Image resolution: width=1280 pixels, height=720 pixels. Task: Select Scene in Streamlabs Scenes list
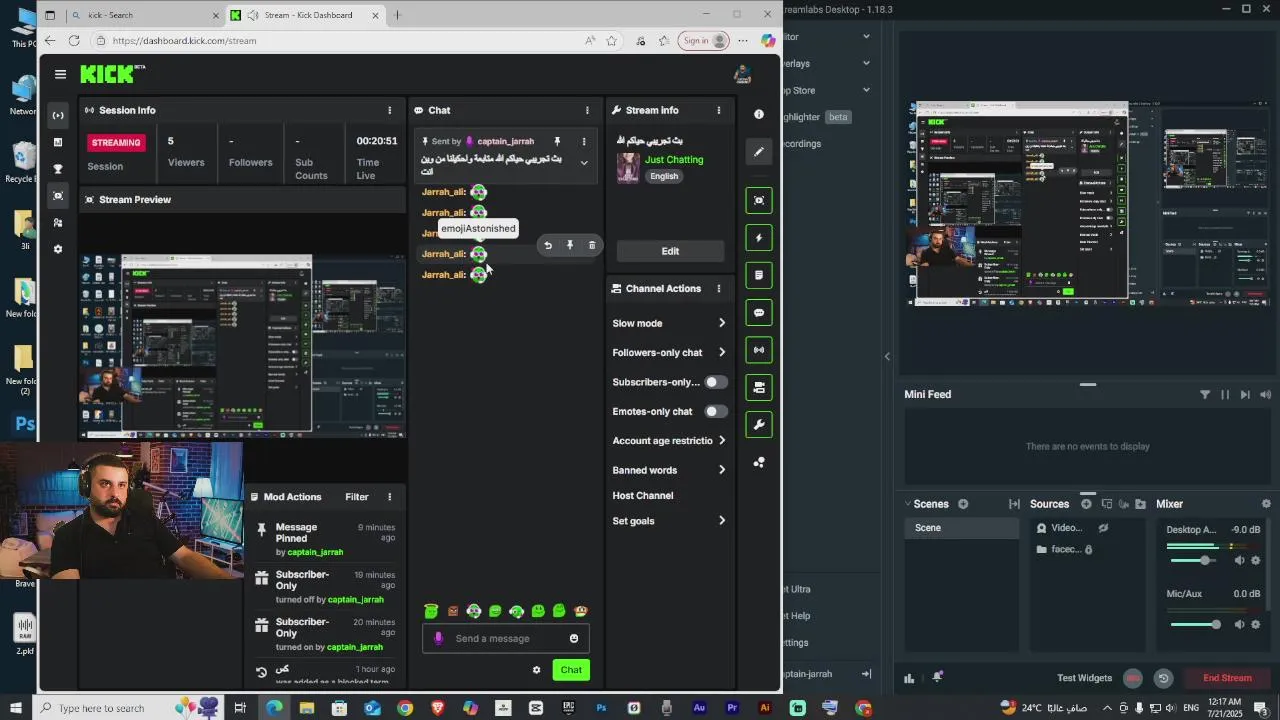point(960,528)
